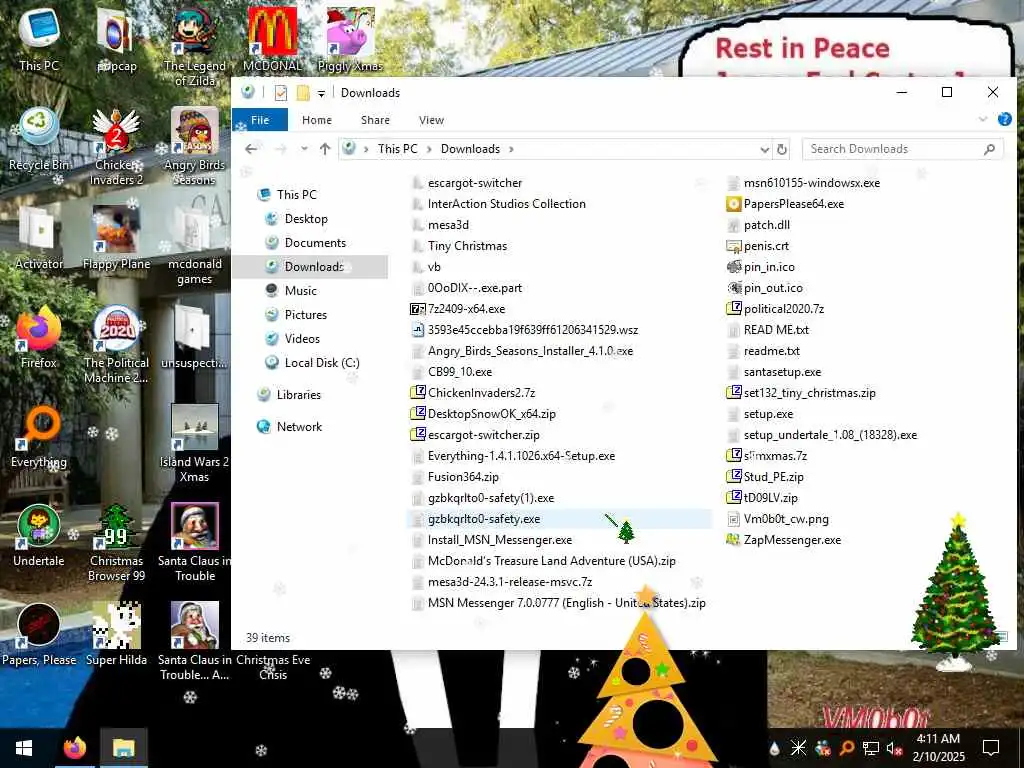Select the escargot-switcher folder
Screen dimensions: 1024x768
coord(475,184)
